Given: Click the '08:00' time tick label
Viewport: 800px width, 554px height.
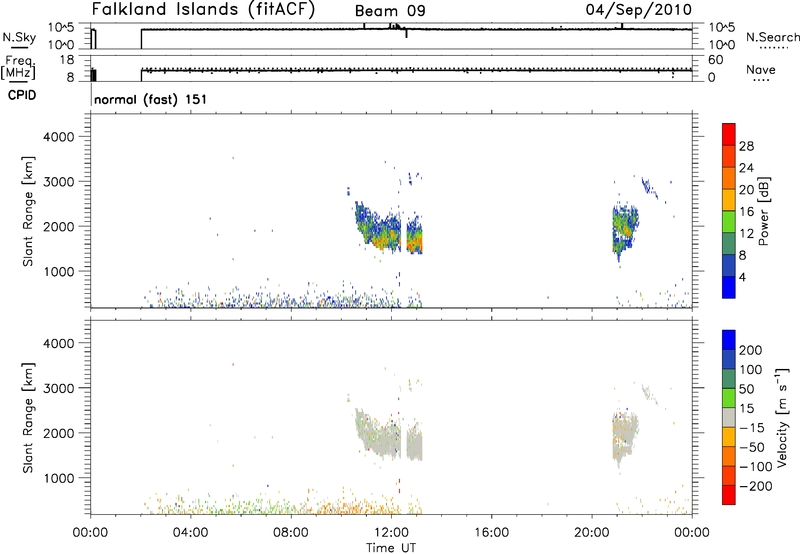Looking at the screenshot, I should 291,533.
